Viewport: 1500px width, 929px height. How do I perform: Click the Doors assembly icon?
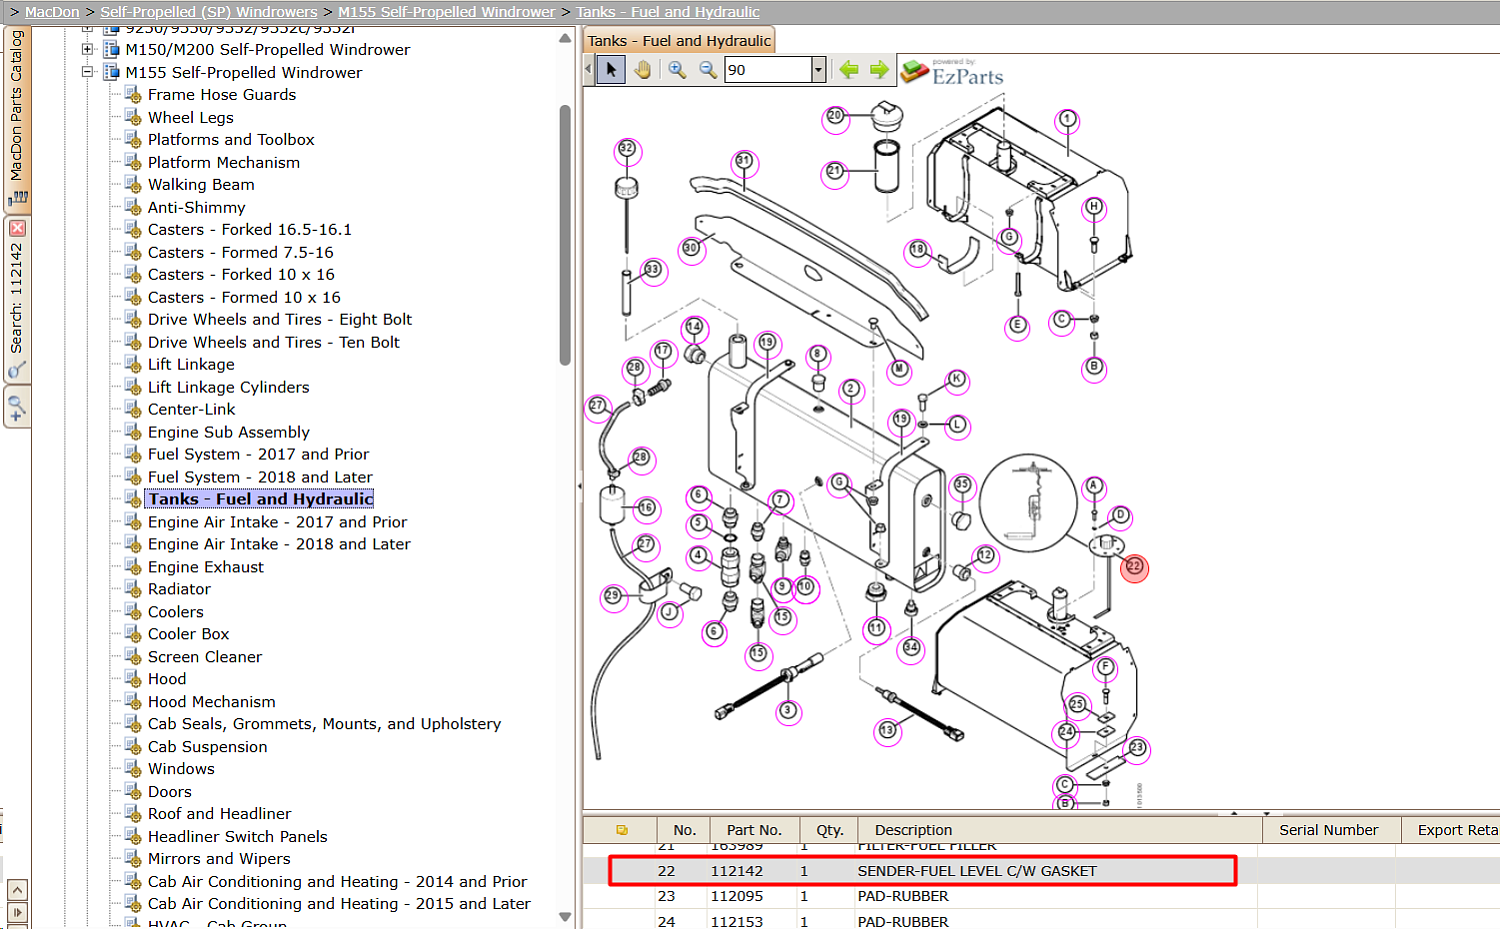[133, 792]
